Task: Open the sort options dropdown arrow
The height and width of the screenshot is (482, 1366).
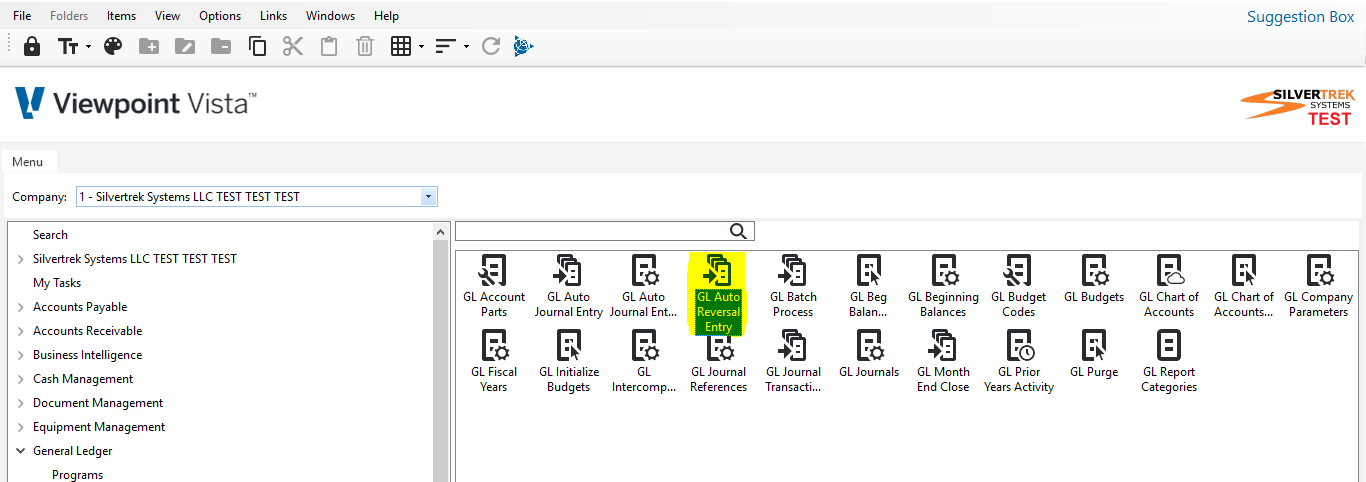Action: (466, 47)
